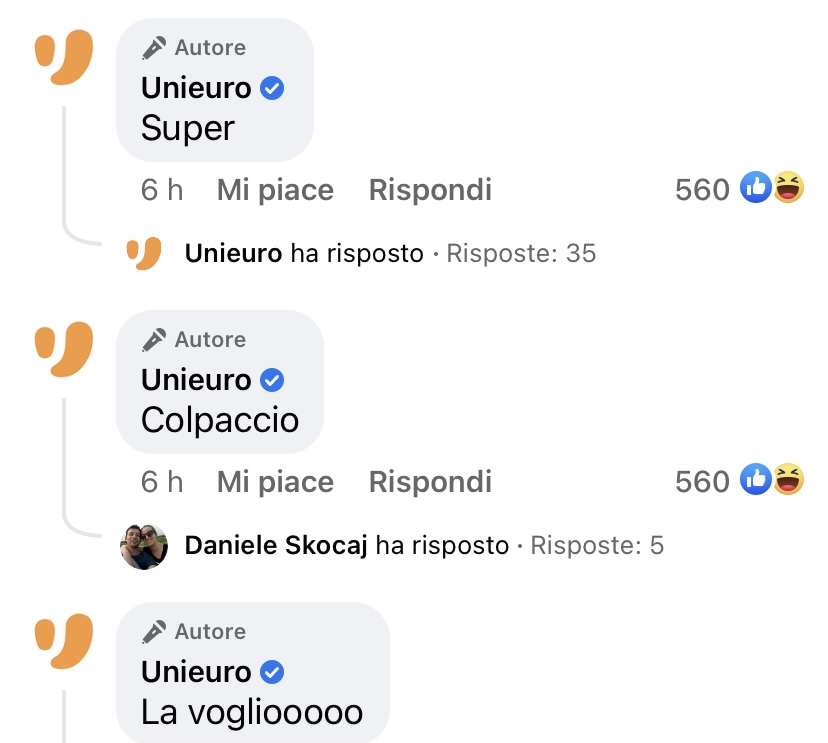
Task: Click verified badge on the "Super" comment
Action: click(272, 88)
